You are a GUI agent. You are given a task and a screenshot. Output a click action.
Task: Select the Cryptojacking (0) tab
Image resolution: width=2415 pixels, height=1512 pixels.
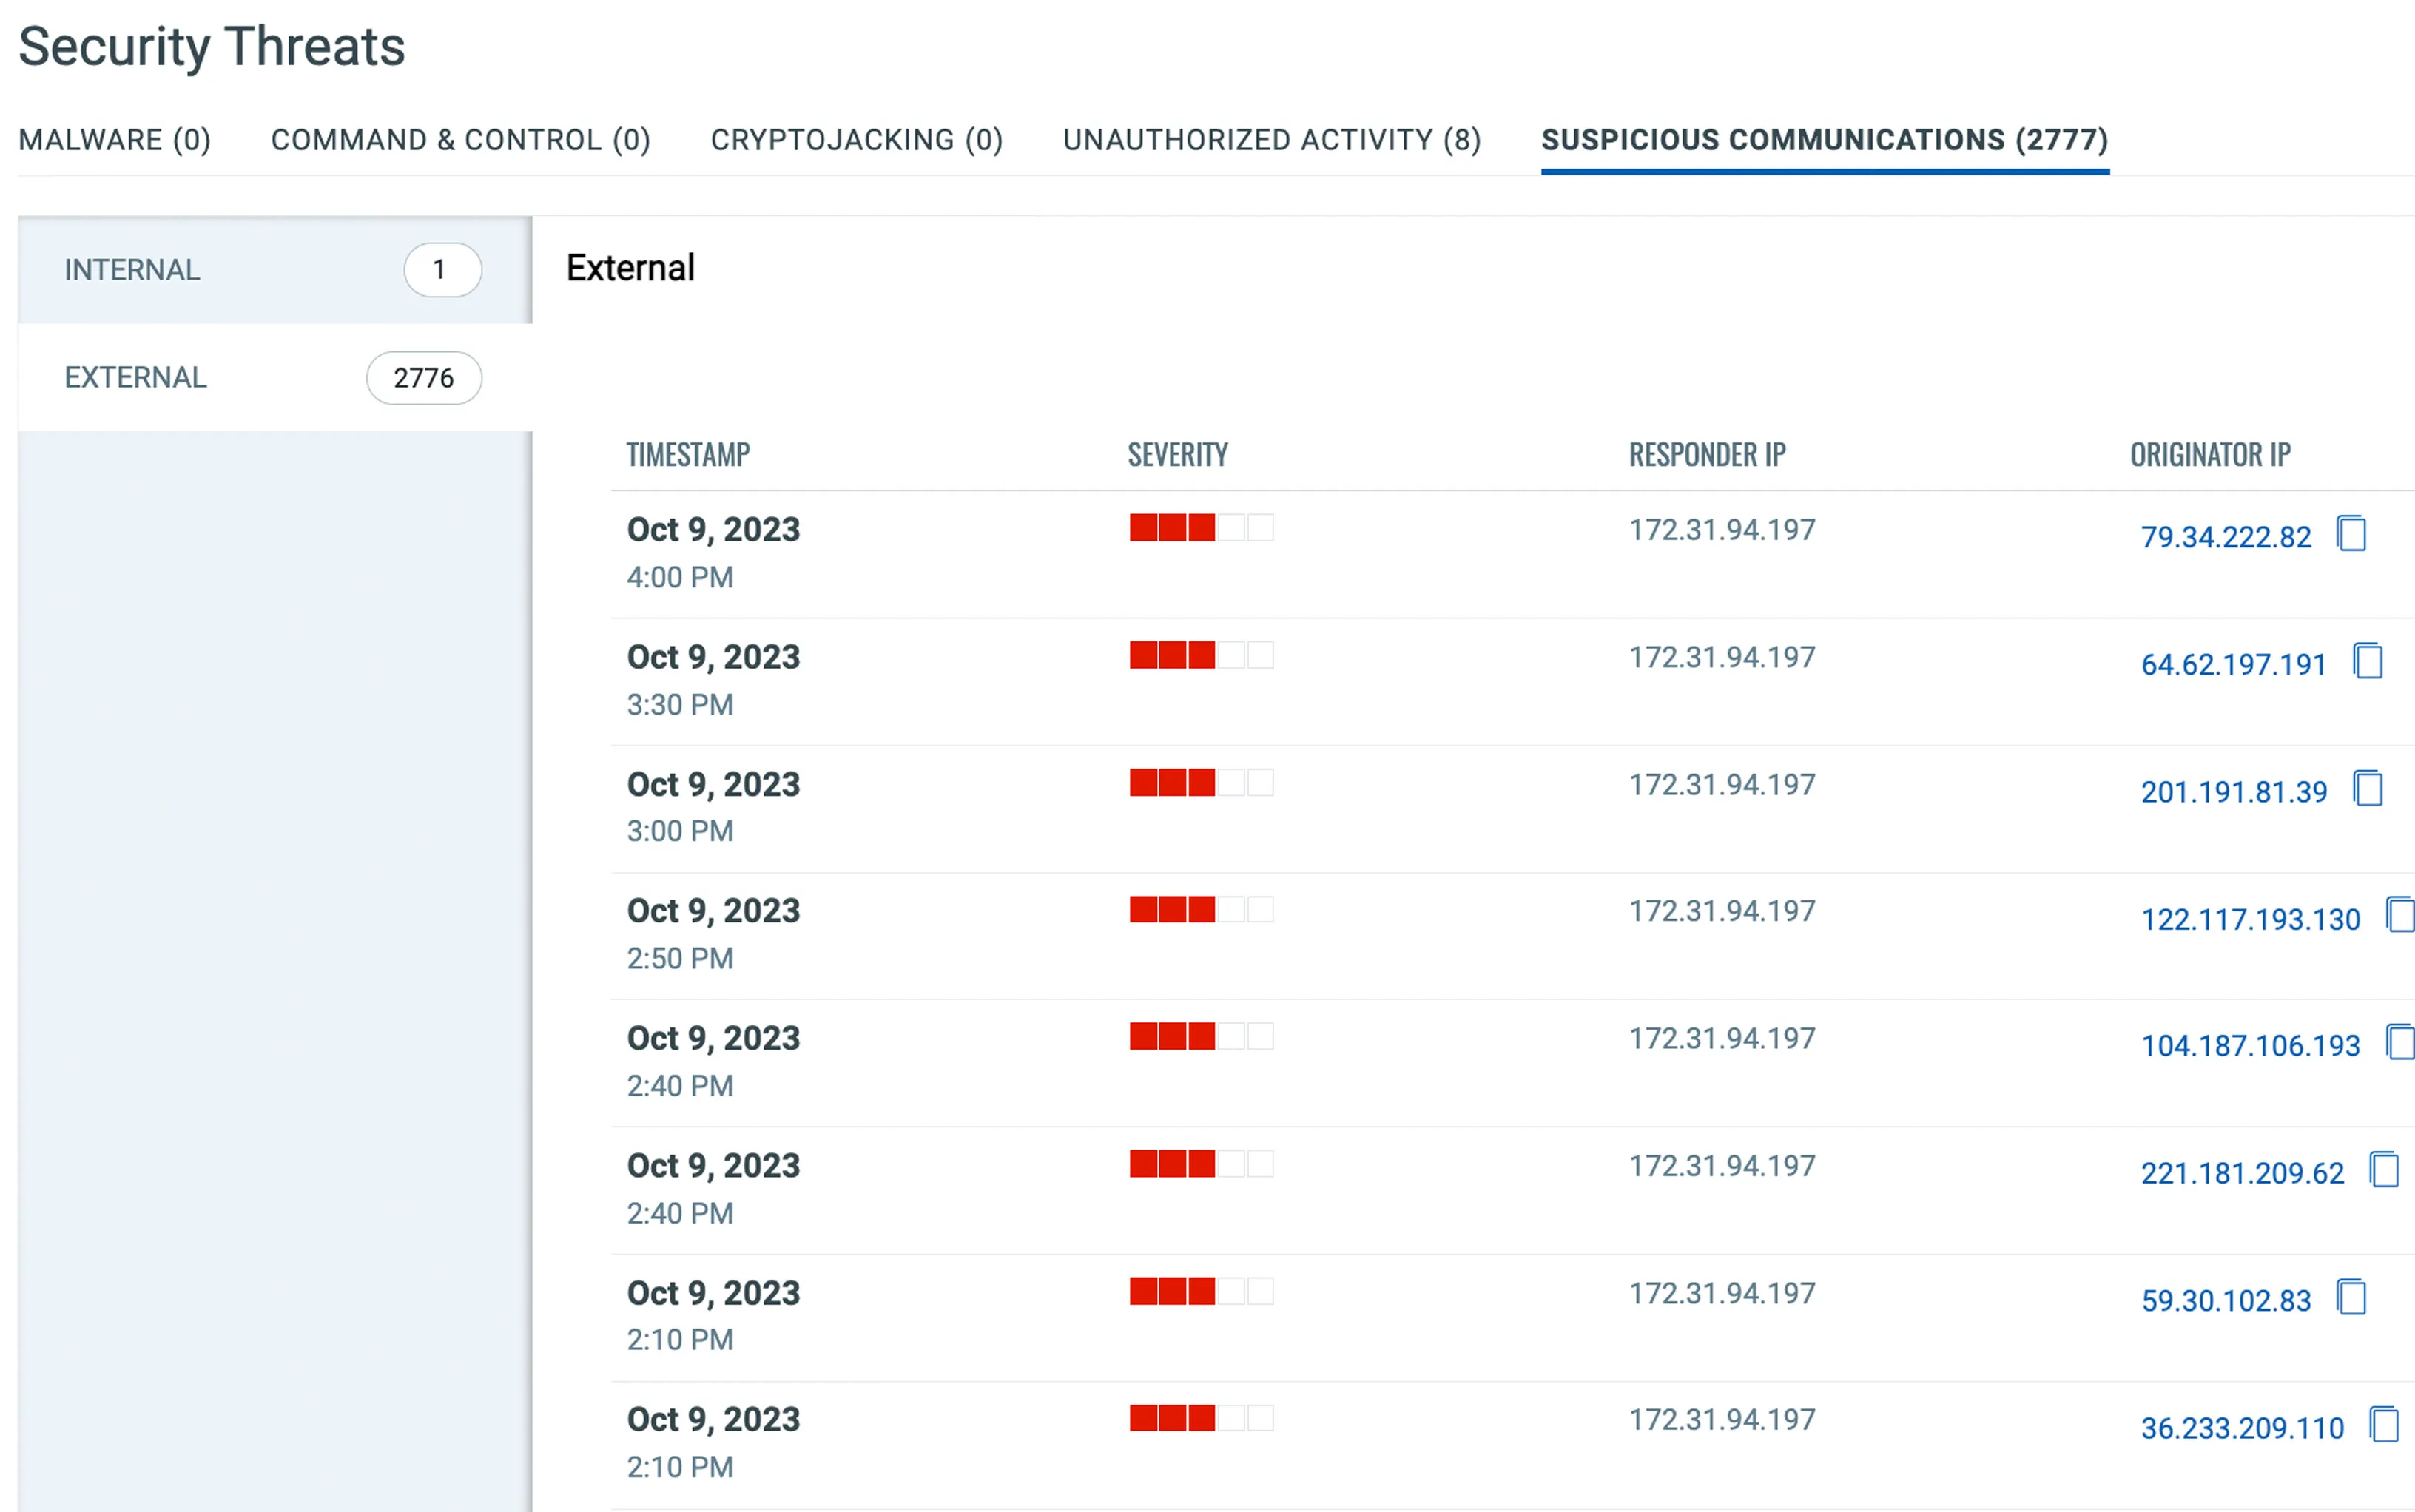856,140
